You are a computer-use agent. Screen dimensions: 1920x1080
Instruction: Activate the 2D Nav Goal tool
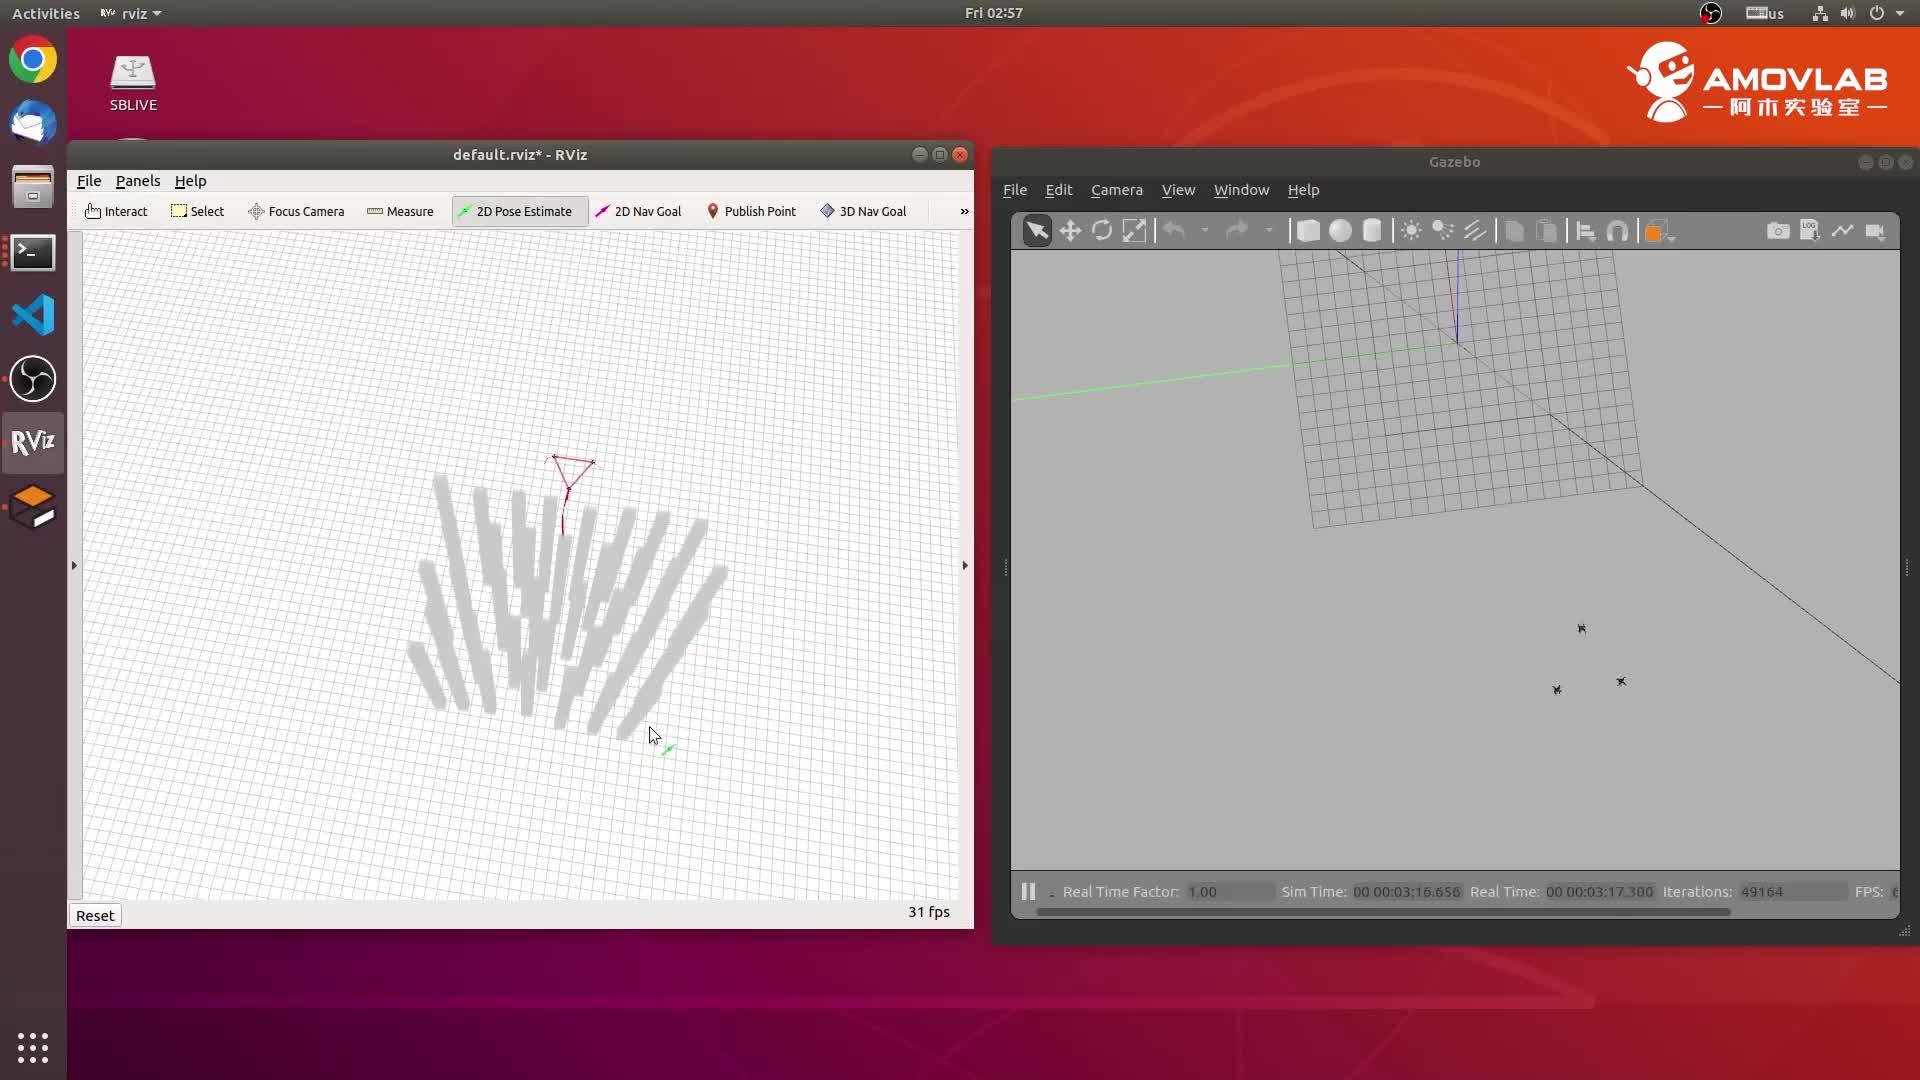coord(638,211)
